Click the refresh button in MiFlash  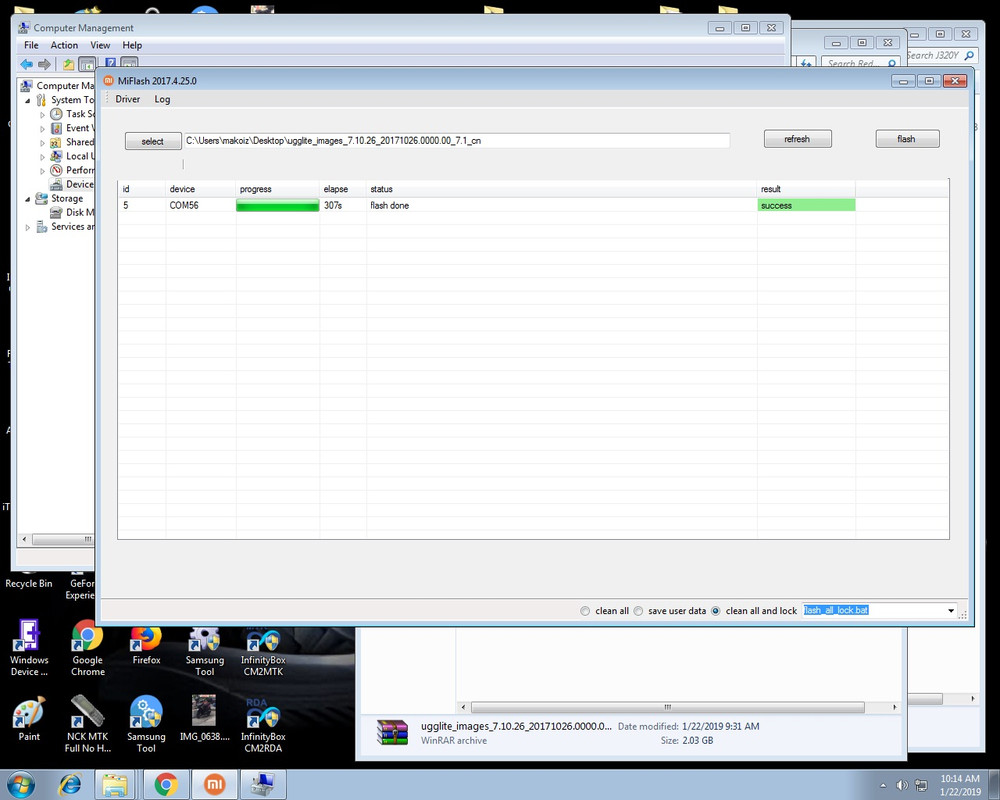pos(797,138)
